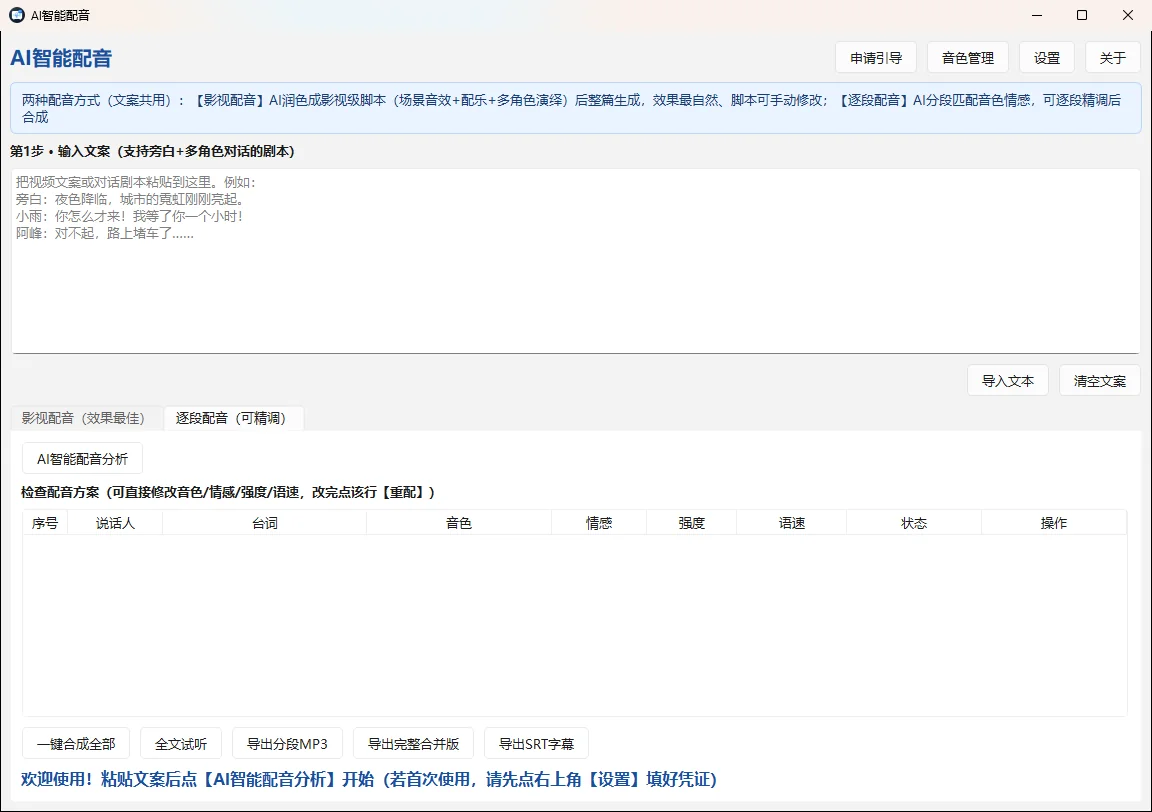Click the blue info banner about 两种配音方式
1152x812 pixels.
[x=576, y=108]
